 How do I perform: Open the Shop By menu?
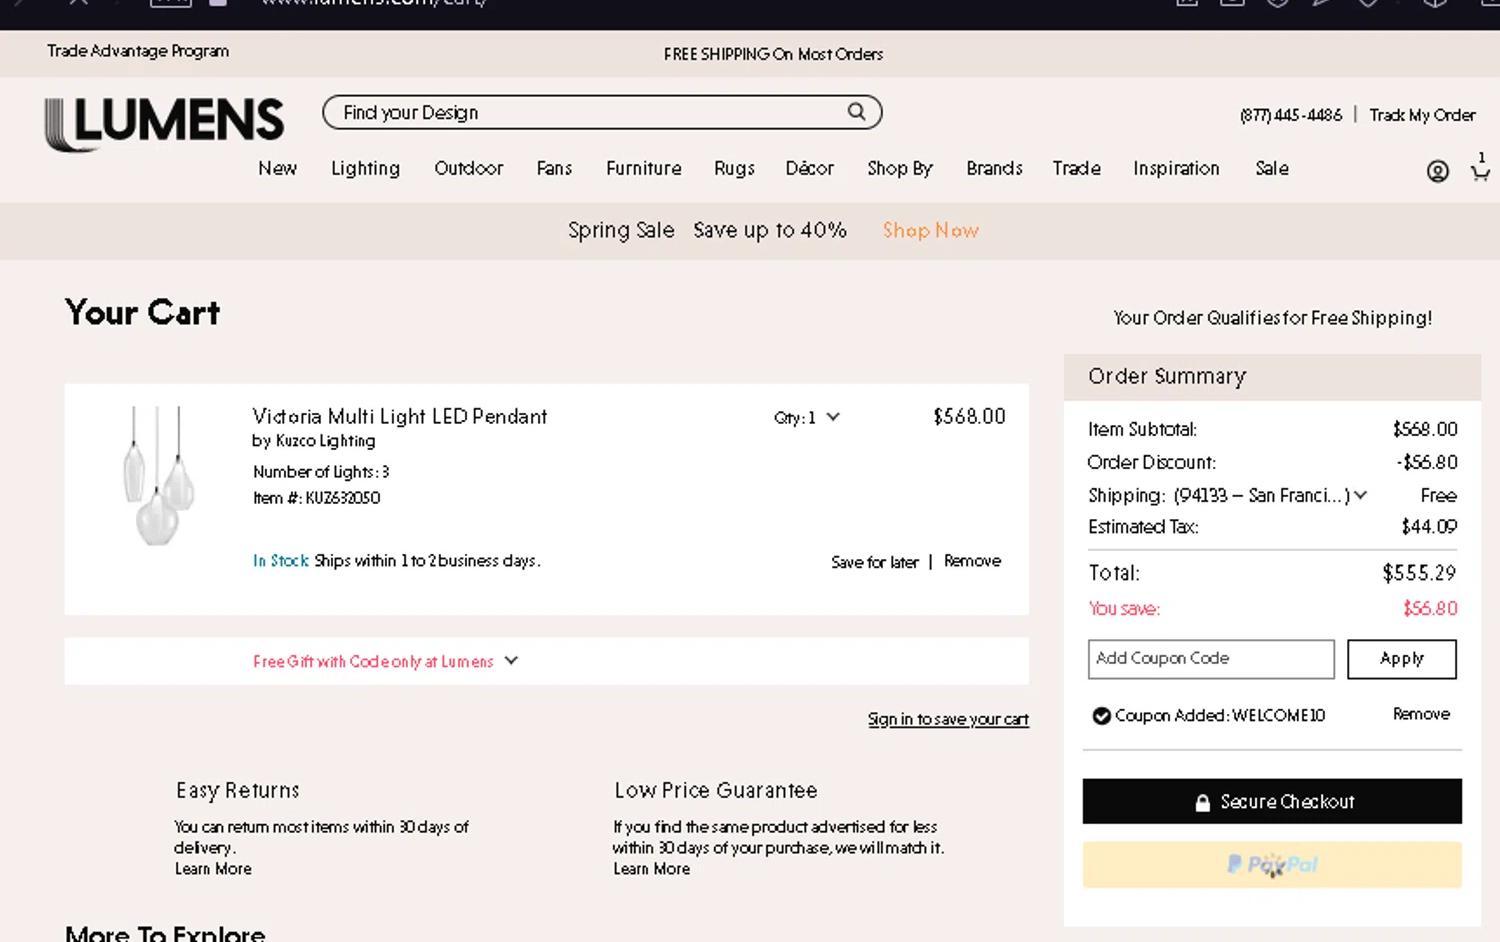[899, 168]
